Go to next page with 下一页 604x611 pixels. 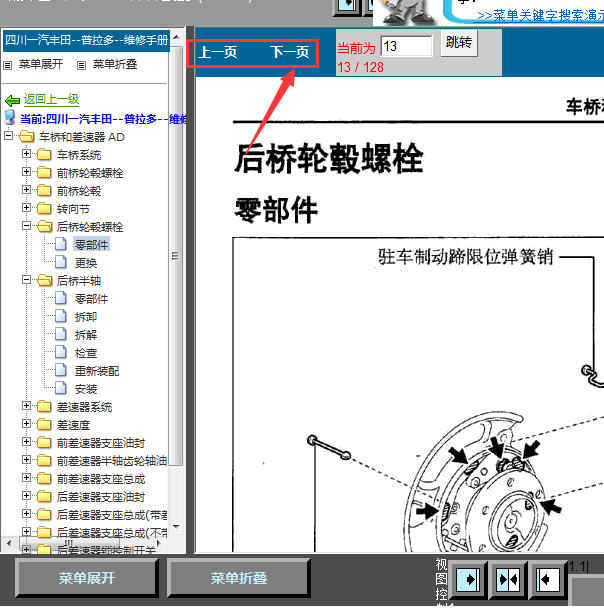click(290, 52)
